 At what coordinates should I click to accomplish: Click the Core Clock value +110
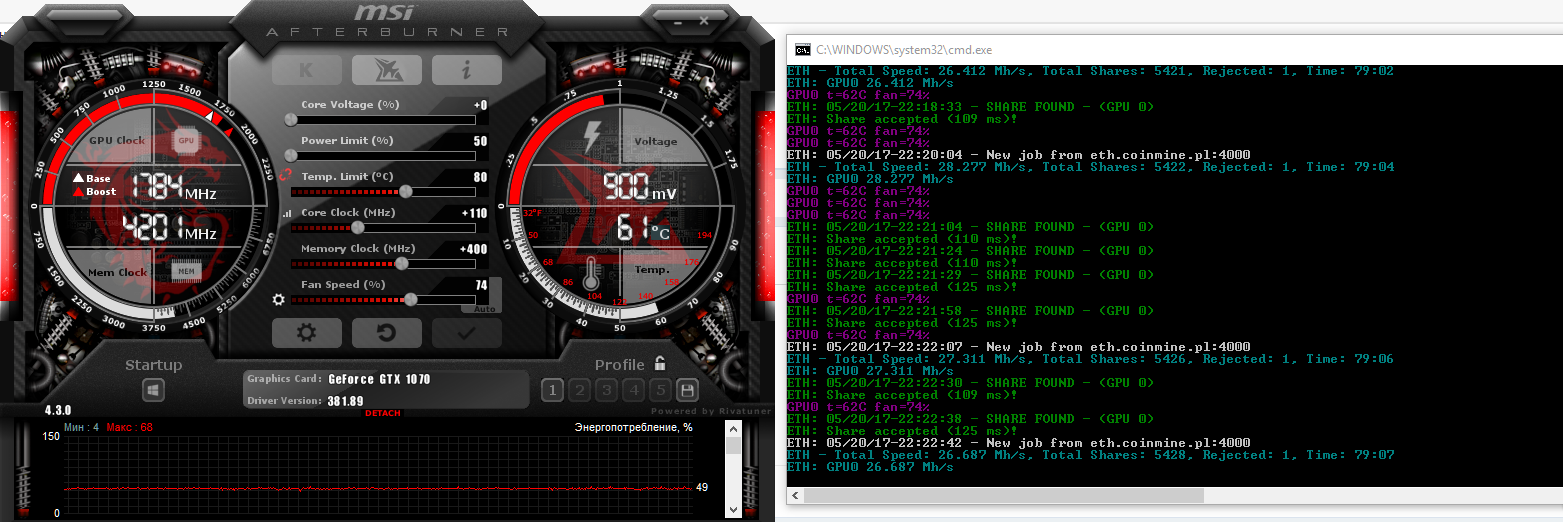click(474, 213)
